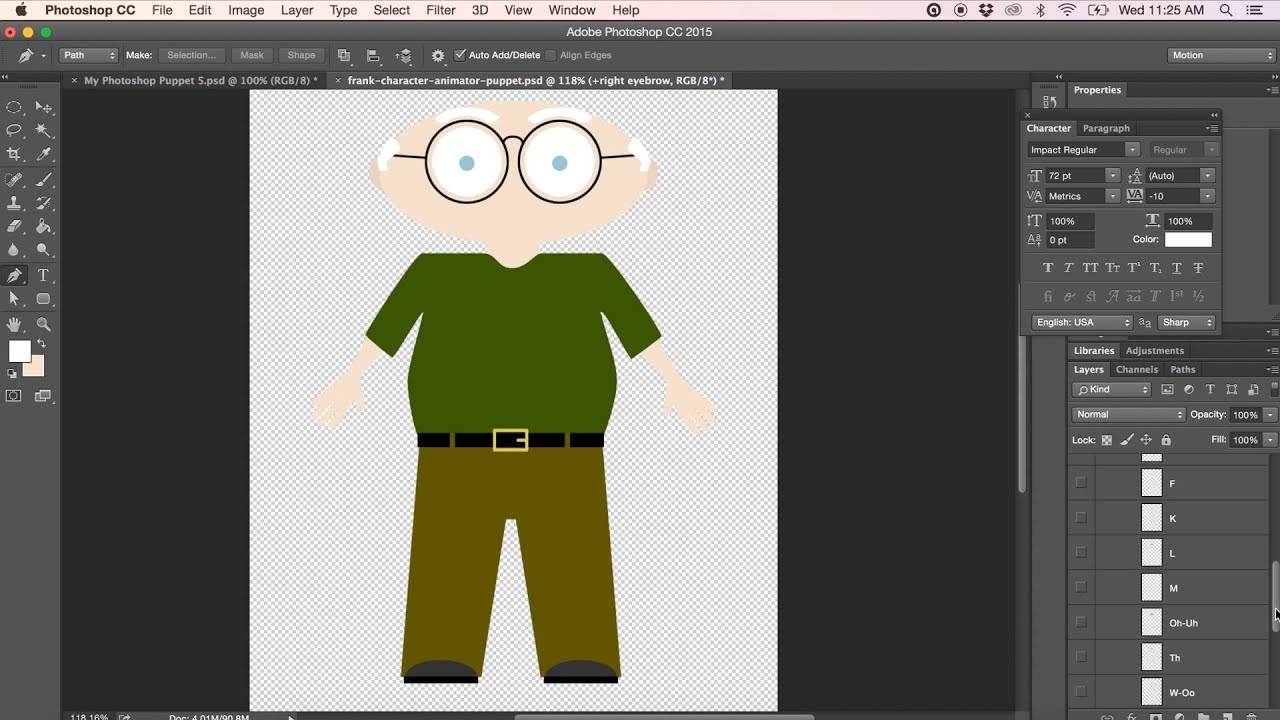Image resolution: width=1280 pixels, height=720 pixels.
Task: Open pen options gear icon
Action: 438,55
